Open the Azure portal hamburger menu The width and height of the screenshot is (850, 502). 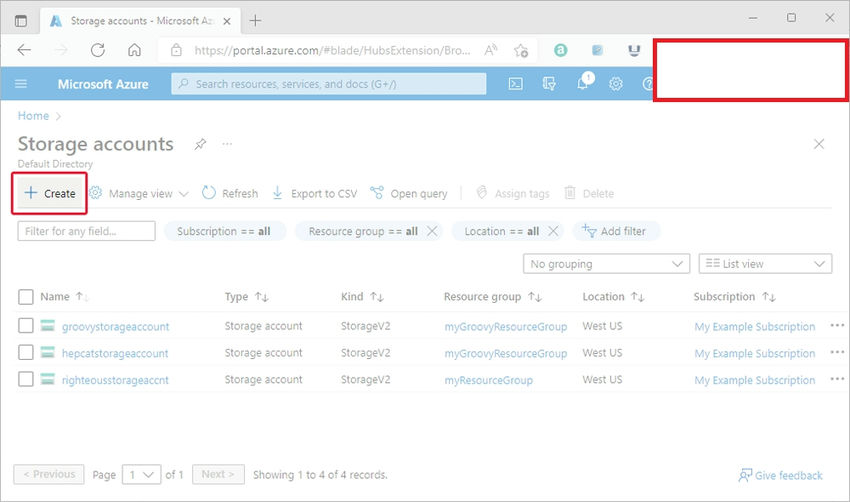(21, 83)
